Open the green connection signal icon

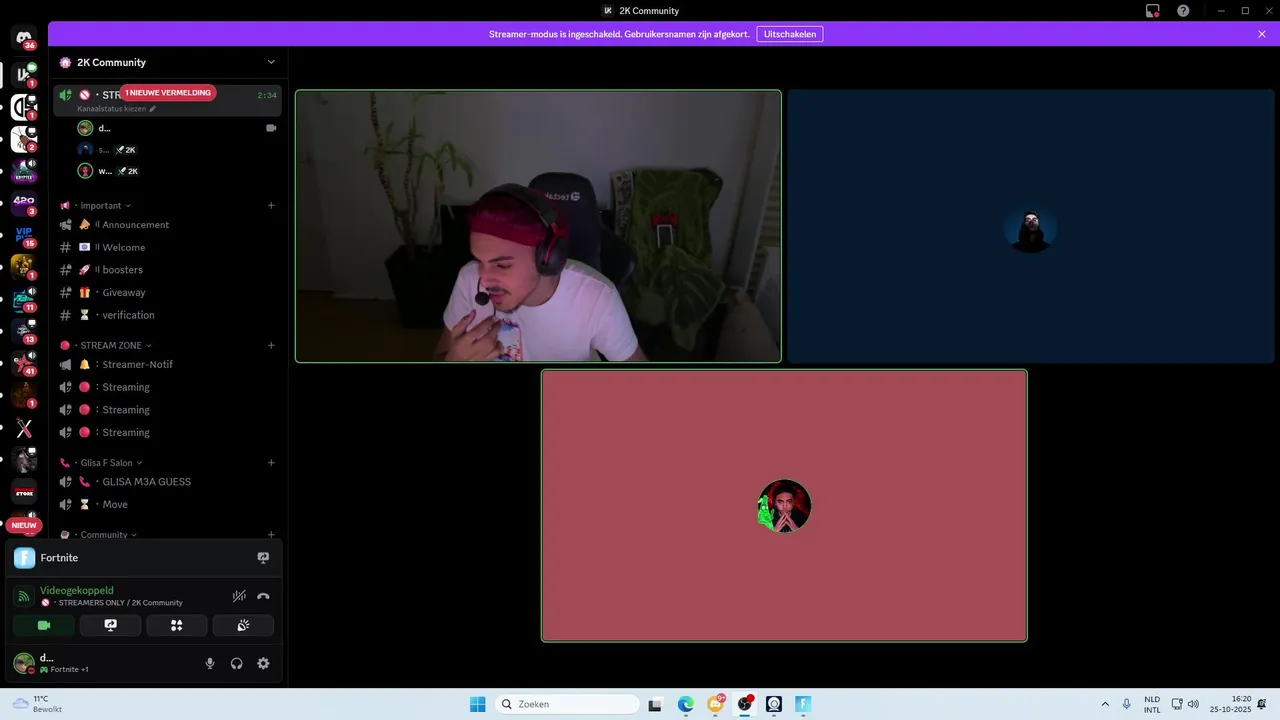coord(23,596)
